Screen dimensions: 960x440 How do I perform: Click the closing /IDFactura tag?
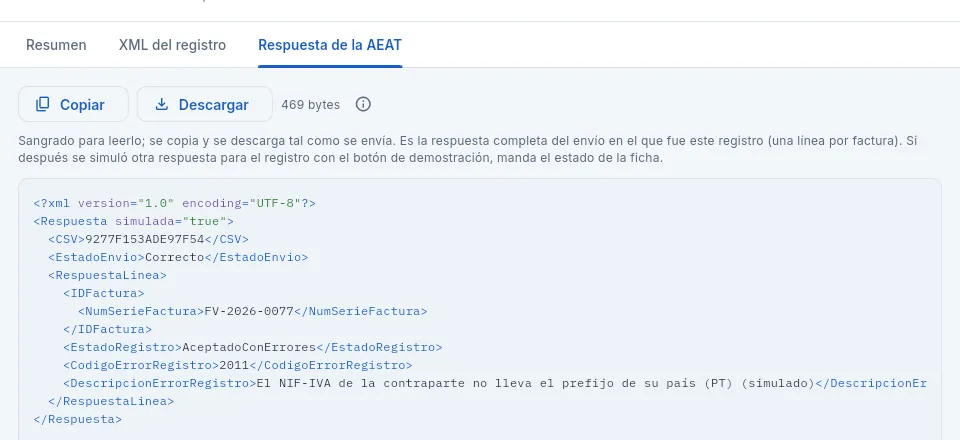(x=107, y=329)
